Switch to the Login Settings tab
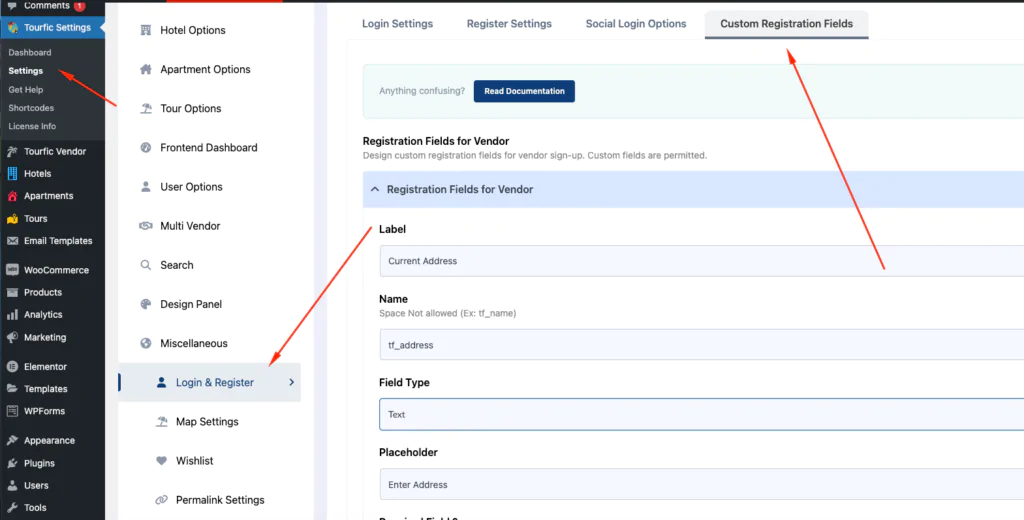1024x520 pixels. click(398, 24)
